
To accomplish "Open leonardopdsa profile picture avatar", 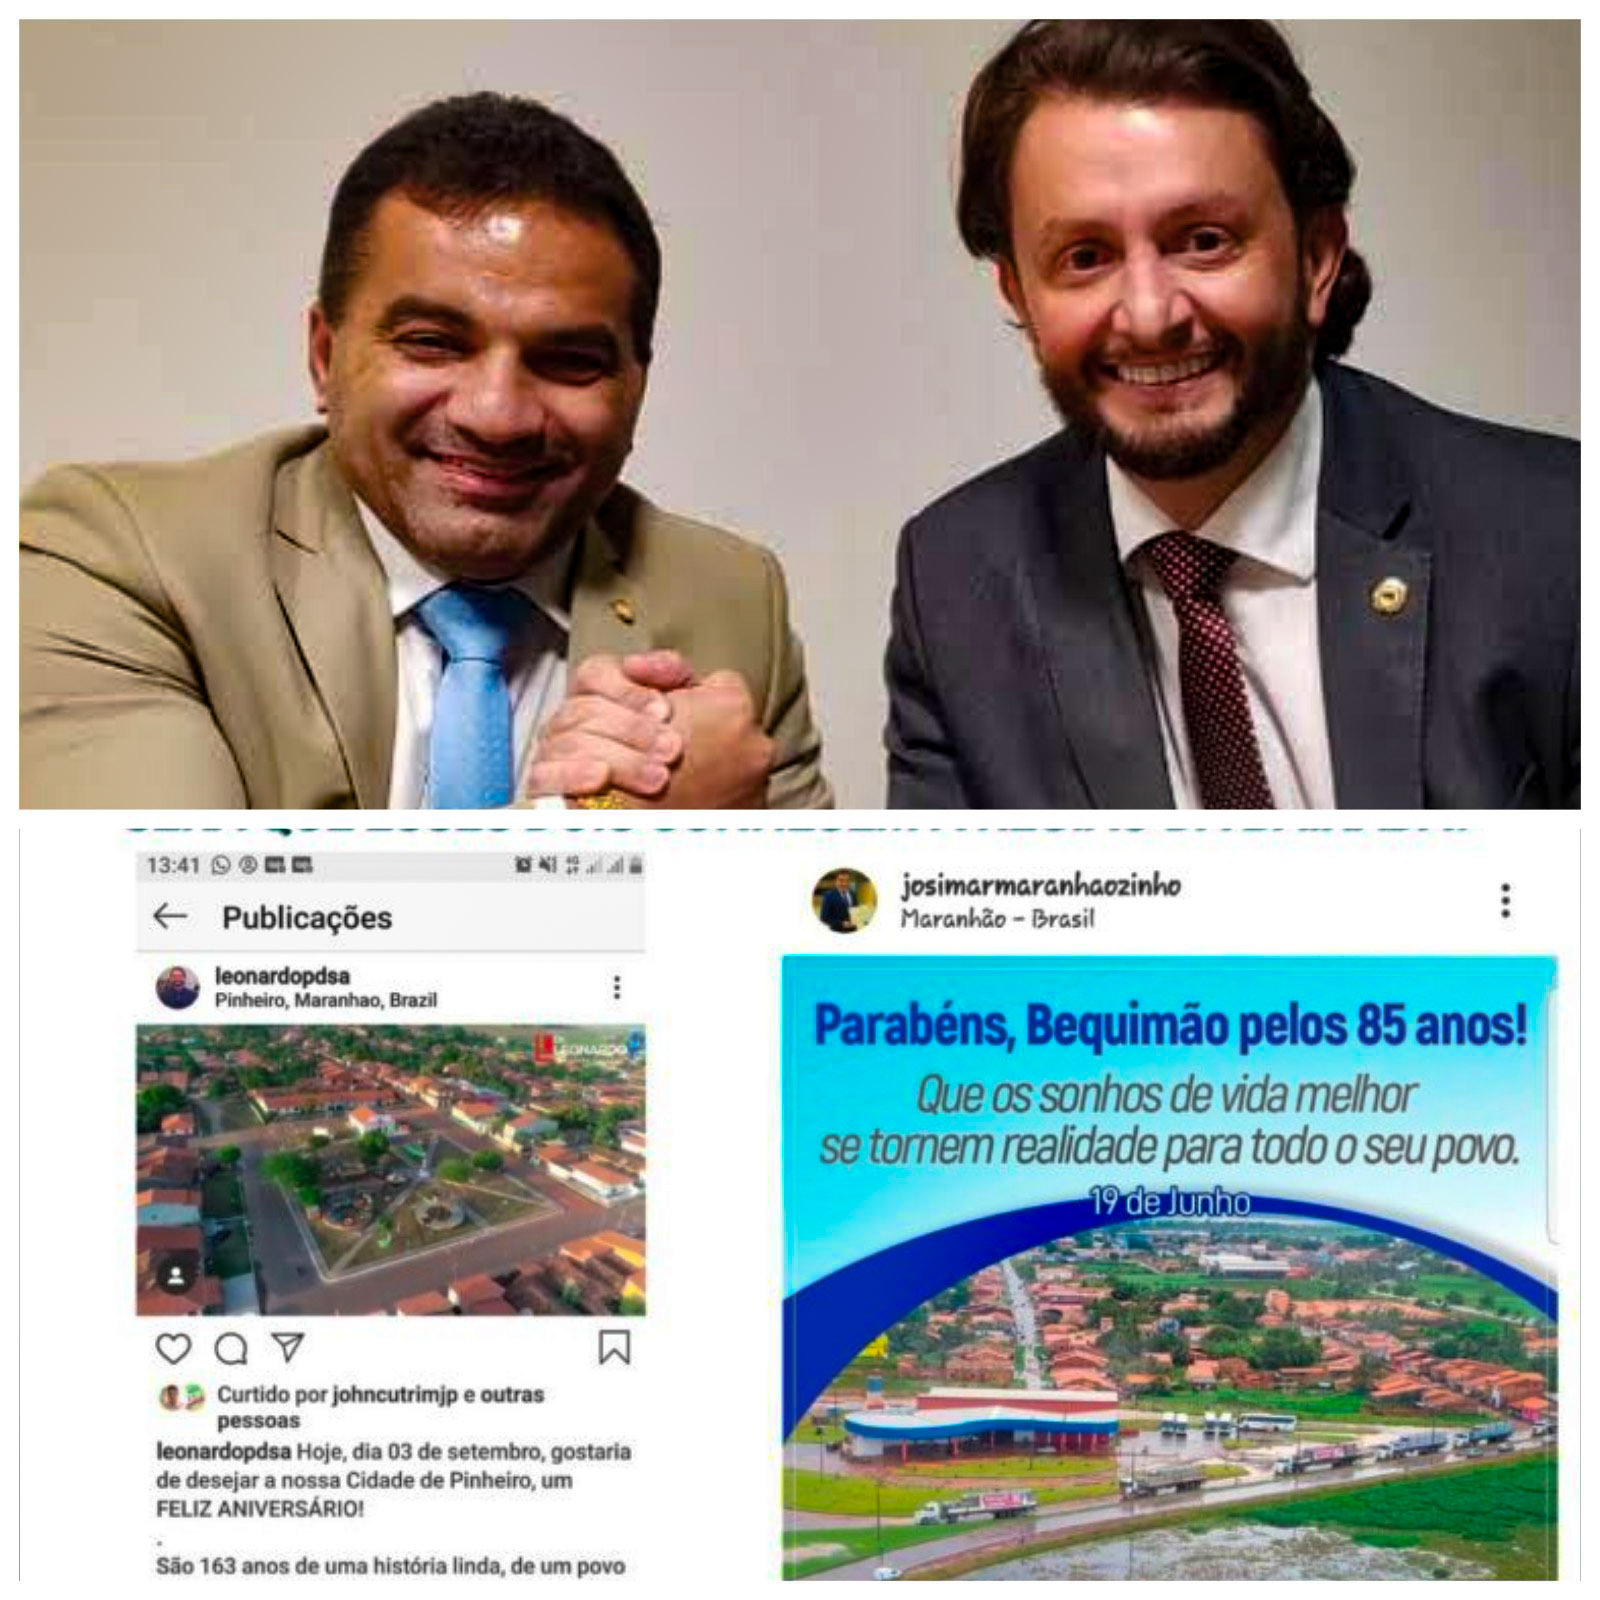I will click(178, 988).
